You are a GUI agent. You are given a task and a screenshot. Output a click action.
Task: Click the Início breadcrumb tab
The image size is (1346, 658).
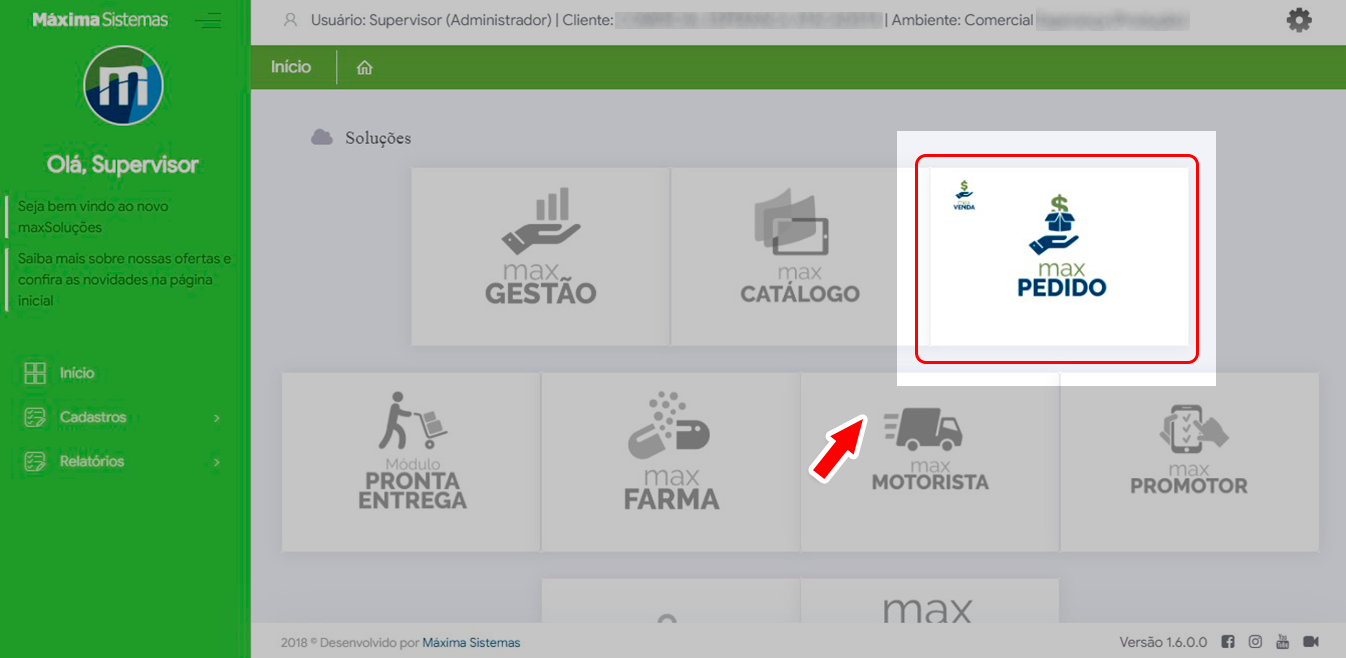click(x=291, y=67)
